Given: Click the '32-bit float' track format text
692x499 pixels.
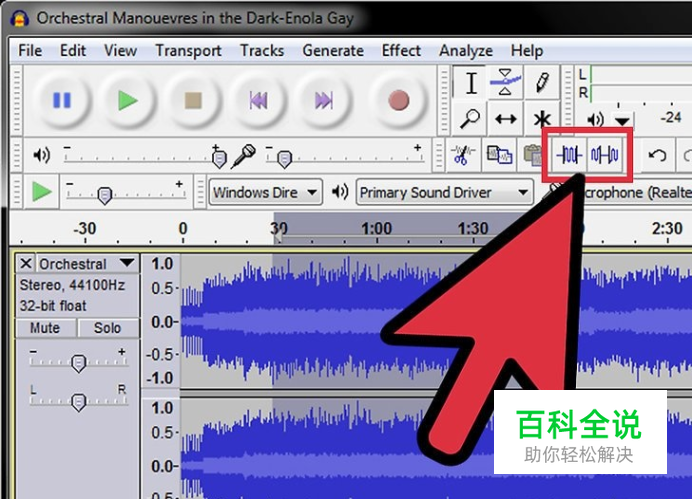Looking at the screenshot, I should tap(53, 306).
